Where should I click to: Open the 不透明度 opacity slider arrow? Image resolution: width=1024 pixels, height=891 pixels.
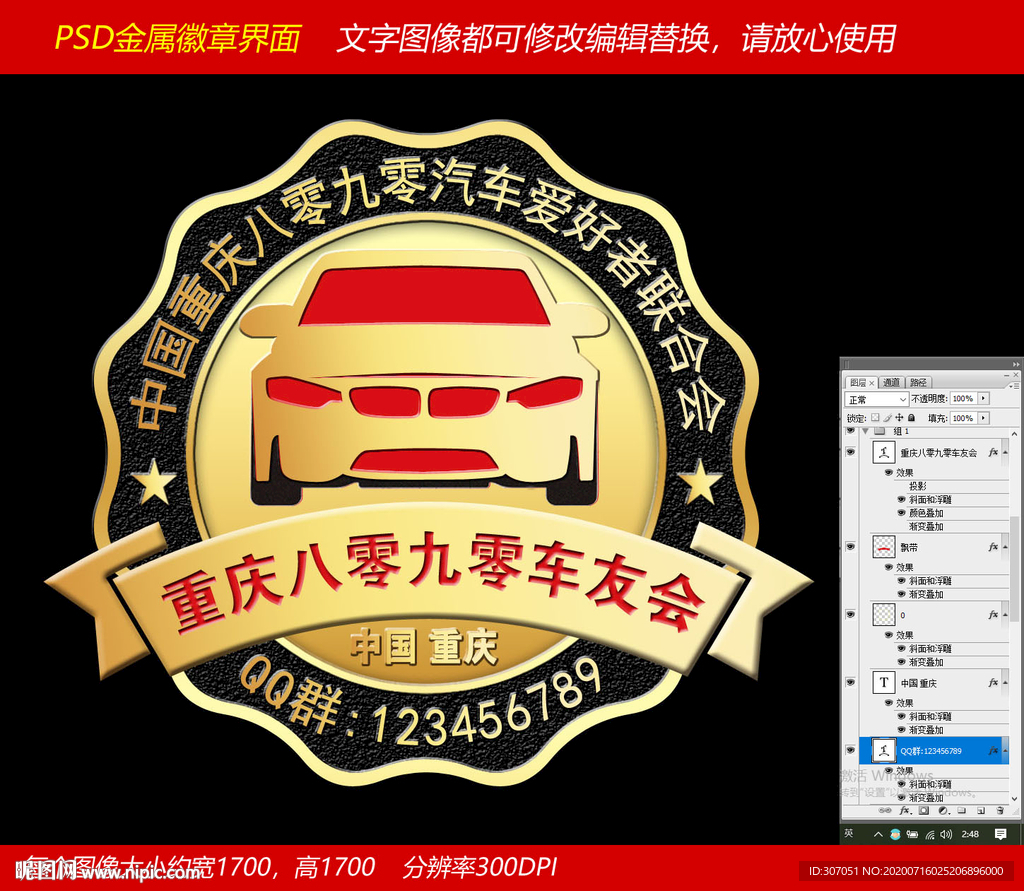(983, 398)
